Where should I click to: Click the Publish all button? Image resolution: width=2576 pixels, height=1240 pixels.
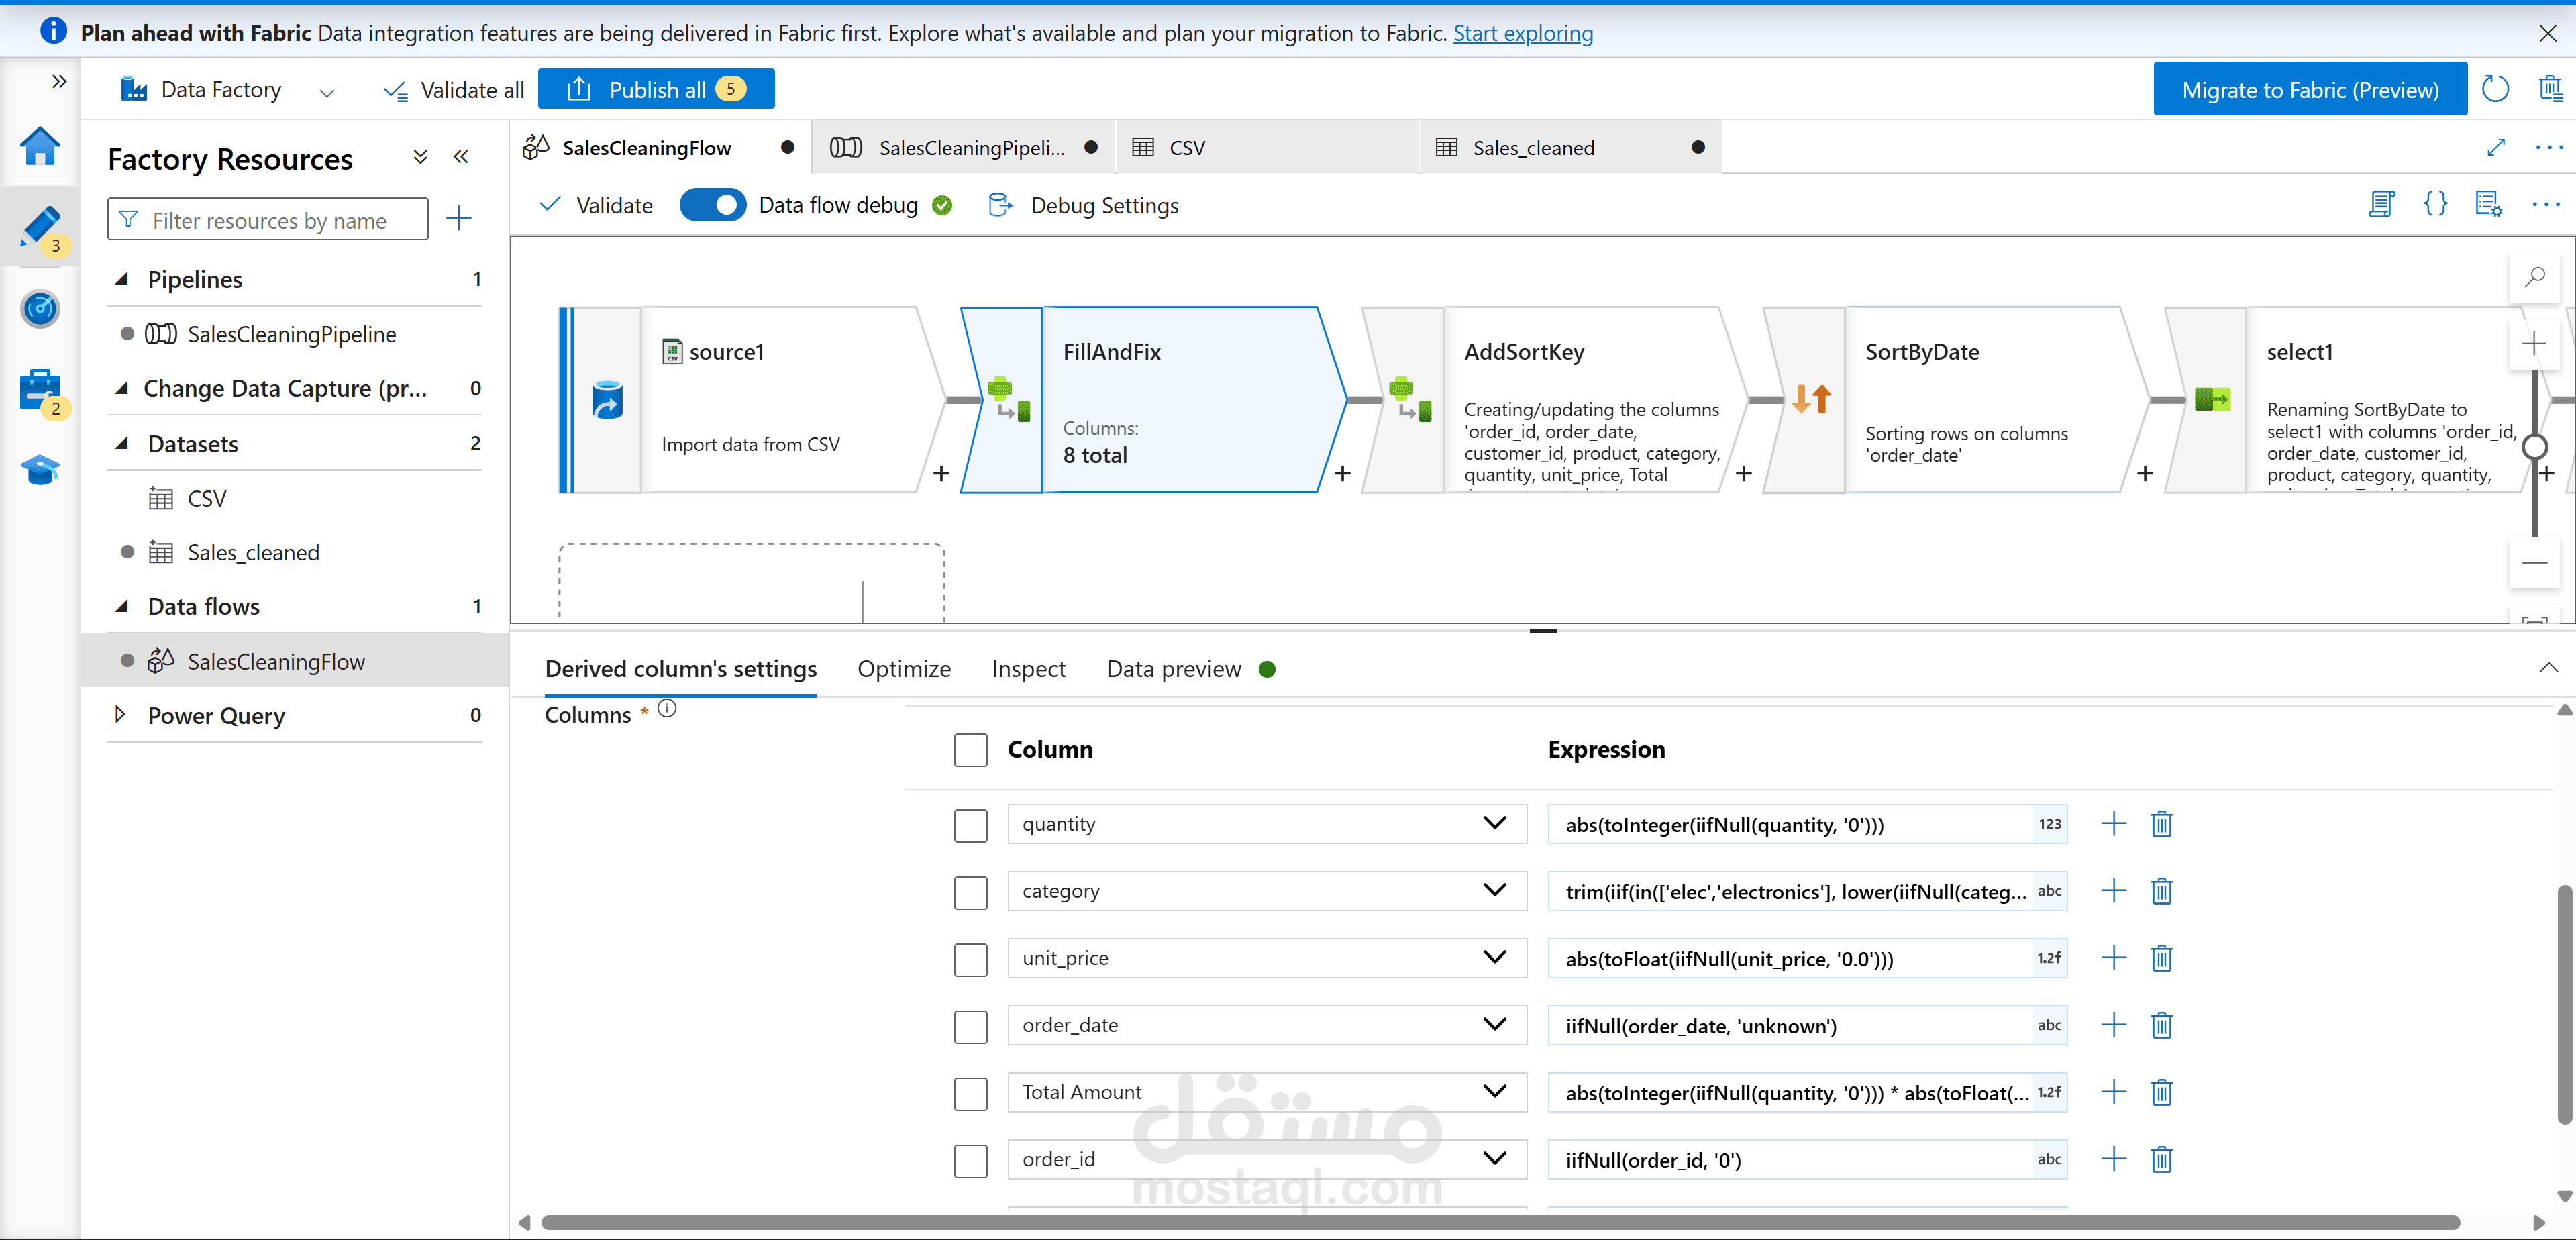pos(656,90)
